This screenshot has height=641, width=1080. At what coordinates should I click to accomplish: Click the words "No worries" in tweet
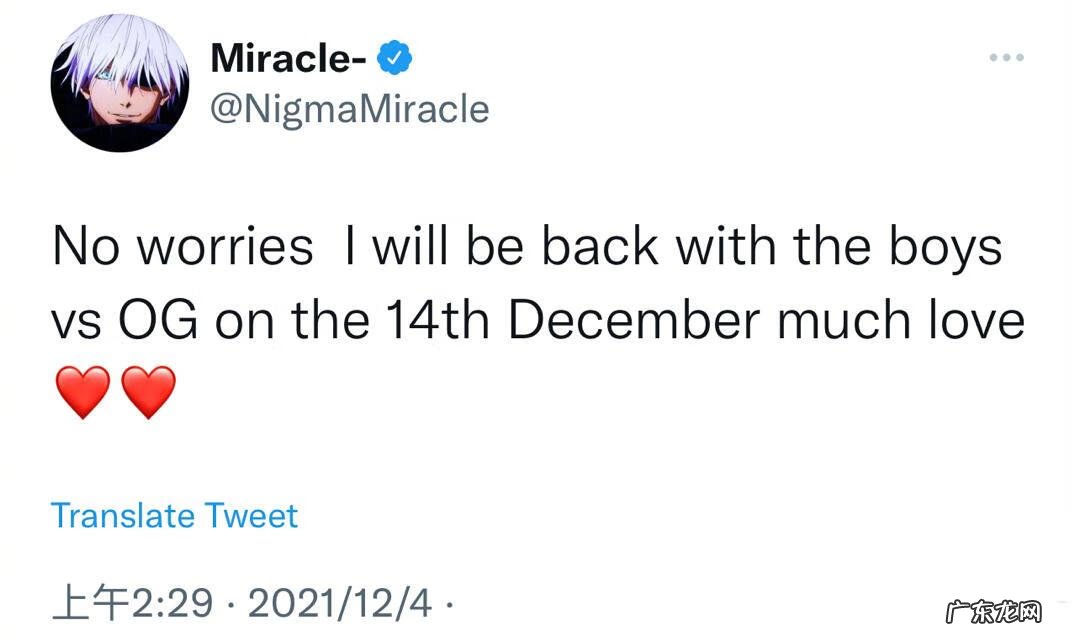182,247
